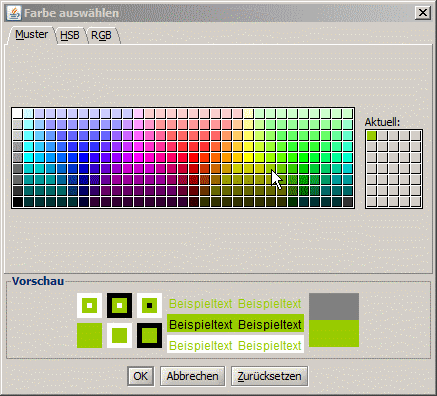Image resolution: width=437 pixels, height=396 pixels.
Task: Click the gray-green preview color block
Action: (x=334, y=320)
